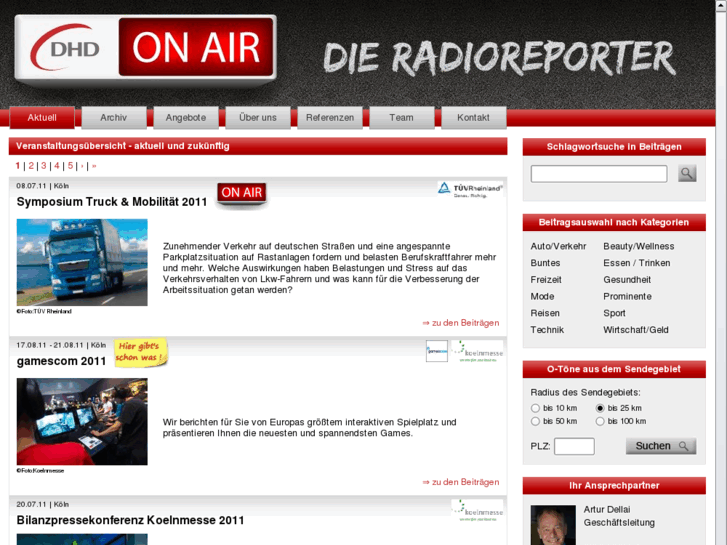Viewport: 727px width, 545px height.
Task: Open the Beauty/Wellness category
Action: (x=638, y=246)
